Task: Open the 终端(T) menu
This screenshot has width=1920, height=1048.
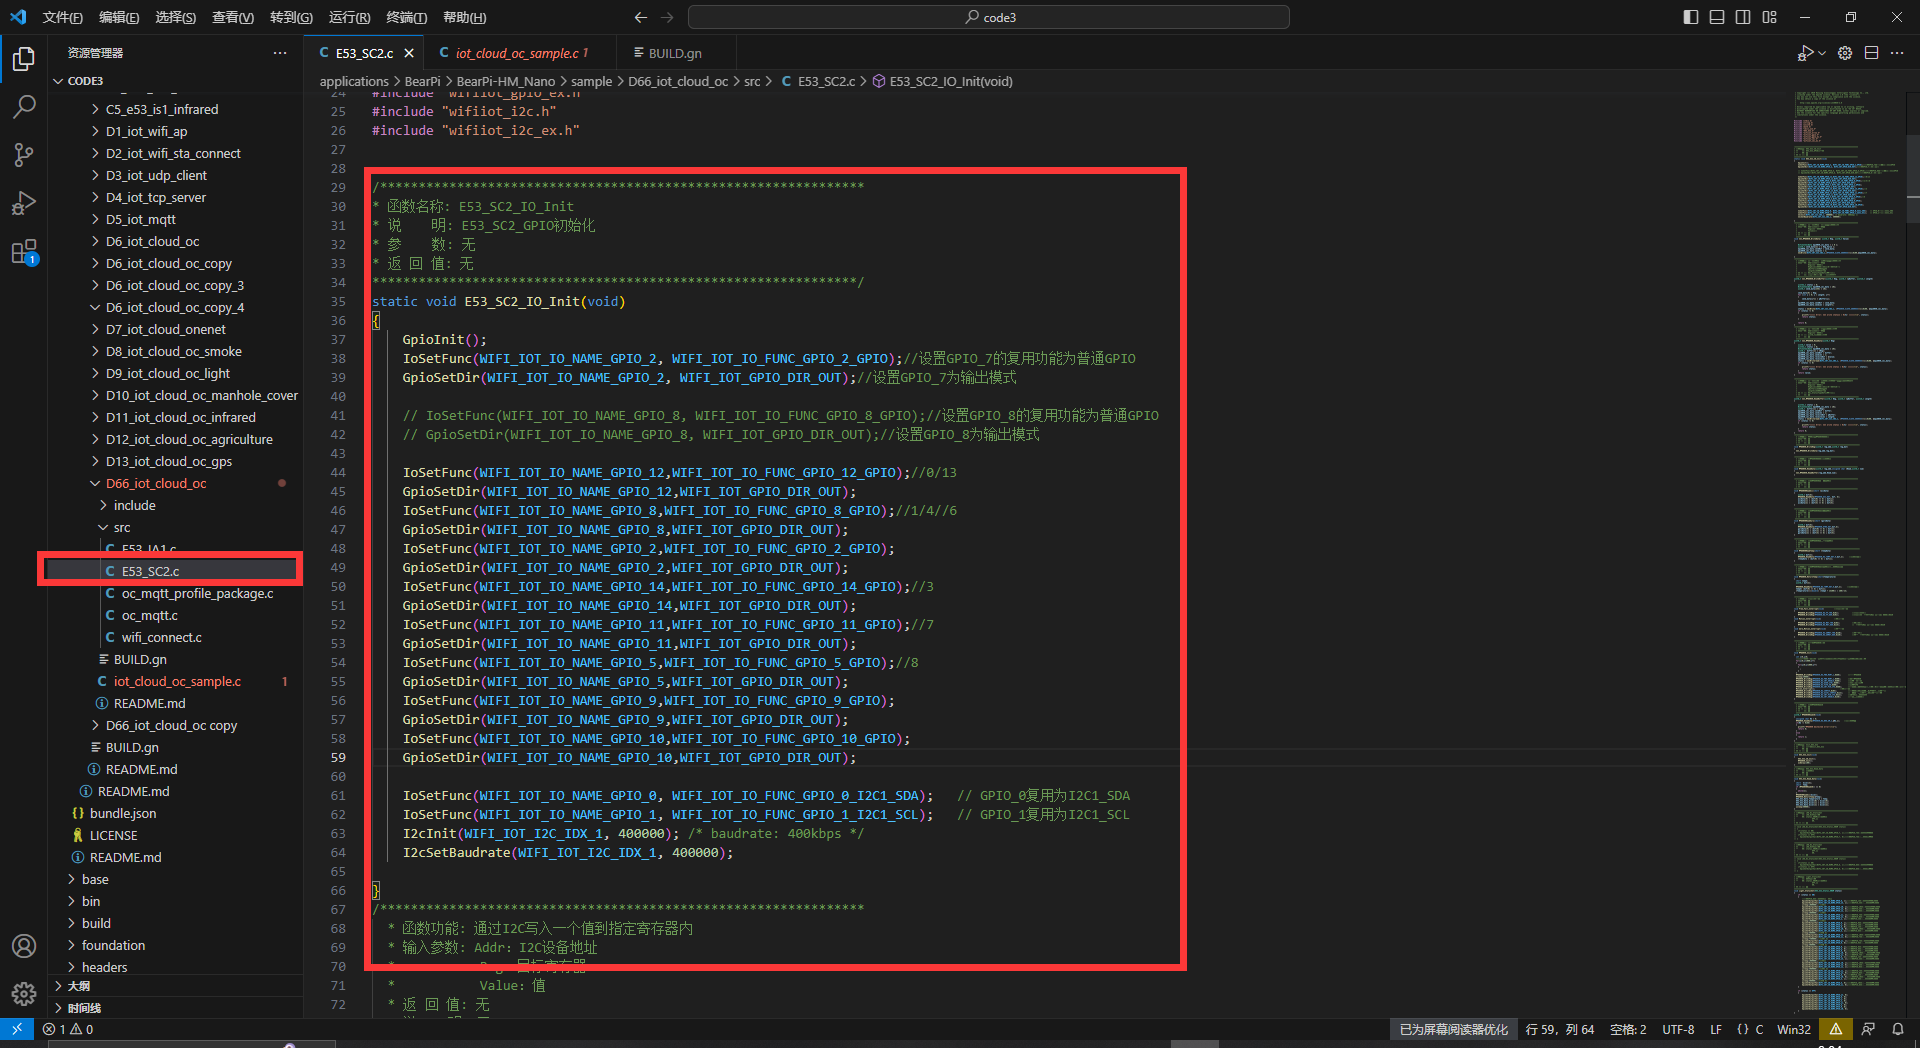Action: pyautogui.click(x=407, y=17)
